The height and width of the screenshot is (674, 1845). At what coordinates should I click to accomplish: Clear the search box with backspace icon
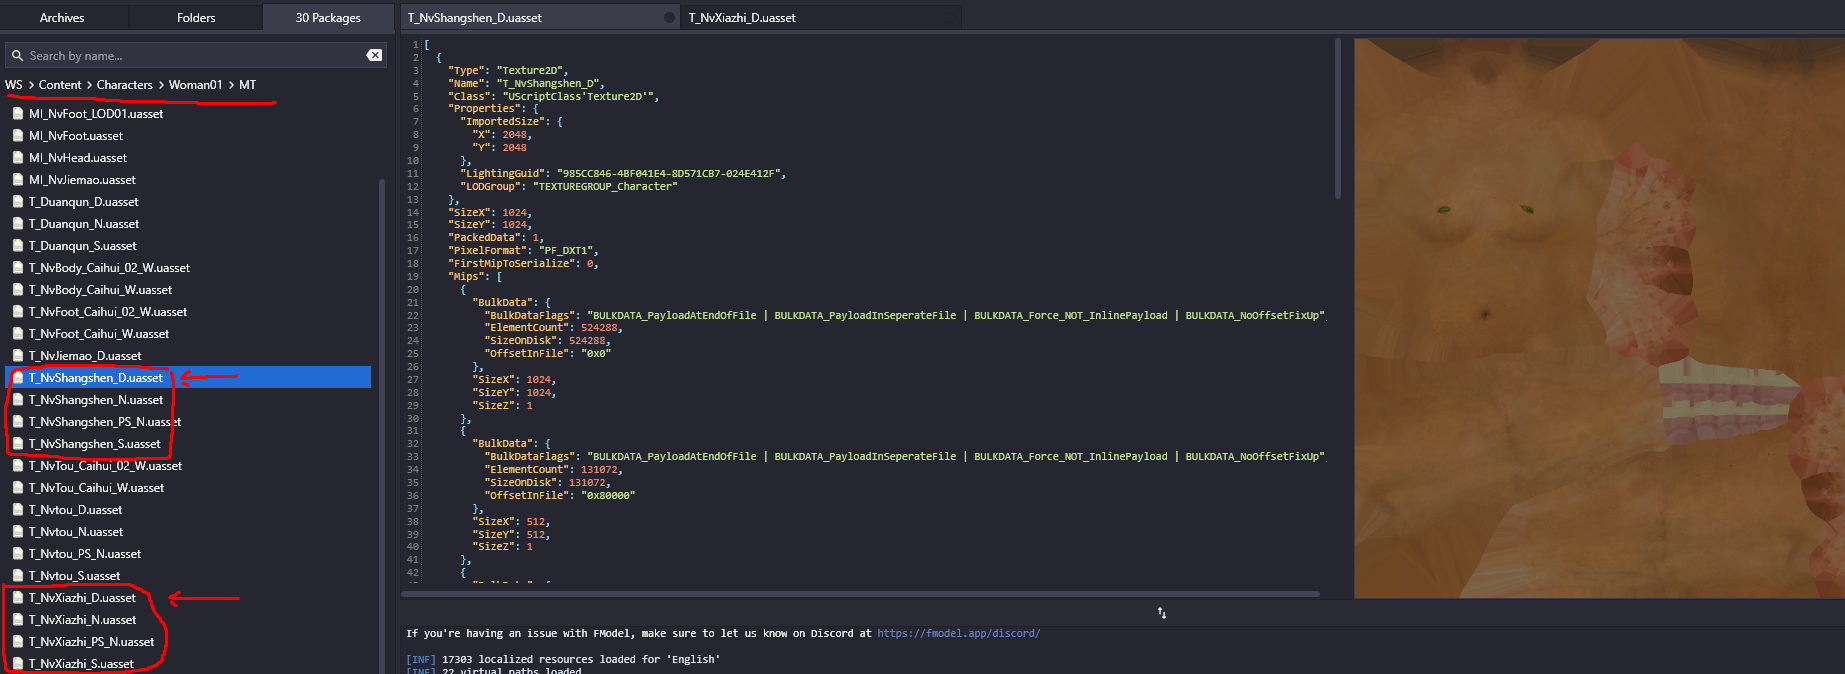click(374, 55)
